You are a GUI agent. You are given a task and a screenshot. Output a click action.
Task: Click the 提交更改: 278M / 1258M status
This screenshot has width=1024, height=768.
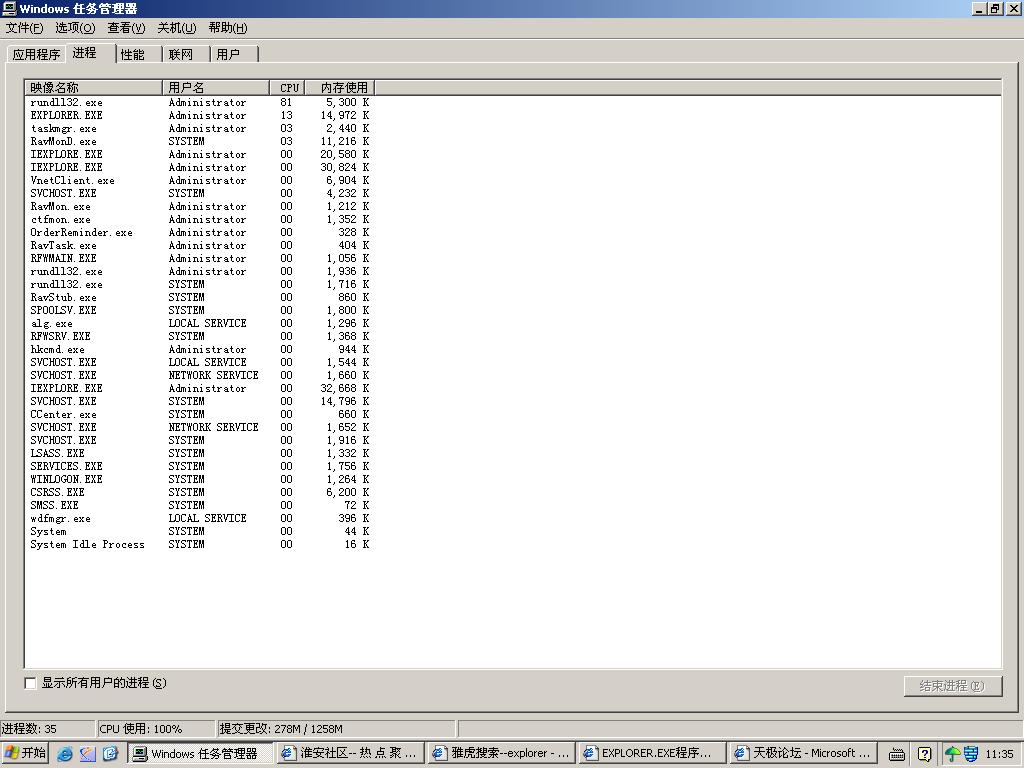point(336,729)
